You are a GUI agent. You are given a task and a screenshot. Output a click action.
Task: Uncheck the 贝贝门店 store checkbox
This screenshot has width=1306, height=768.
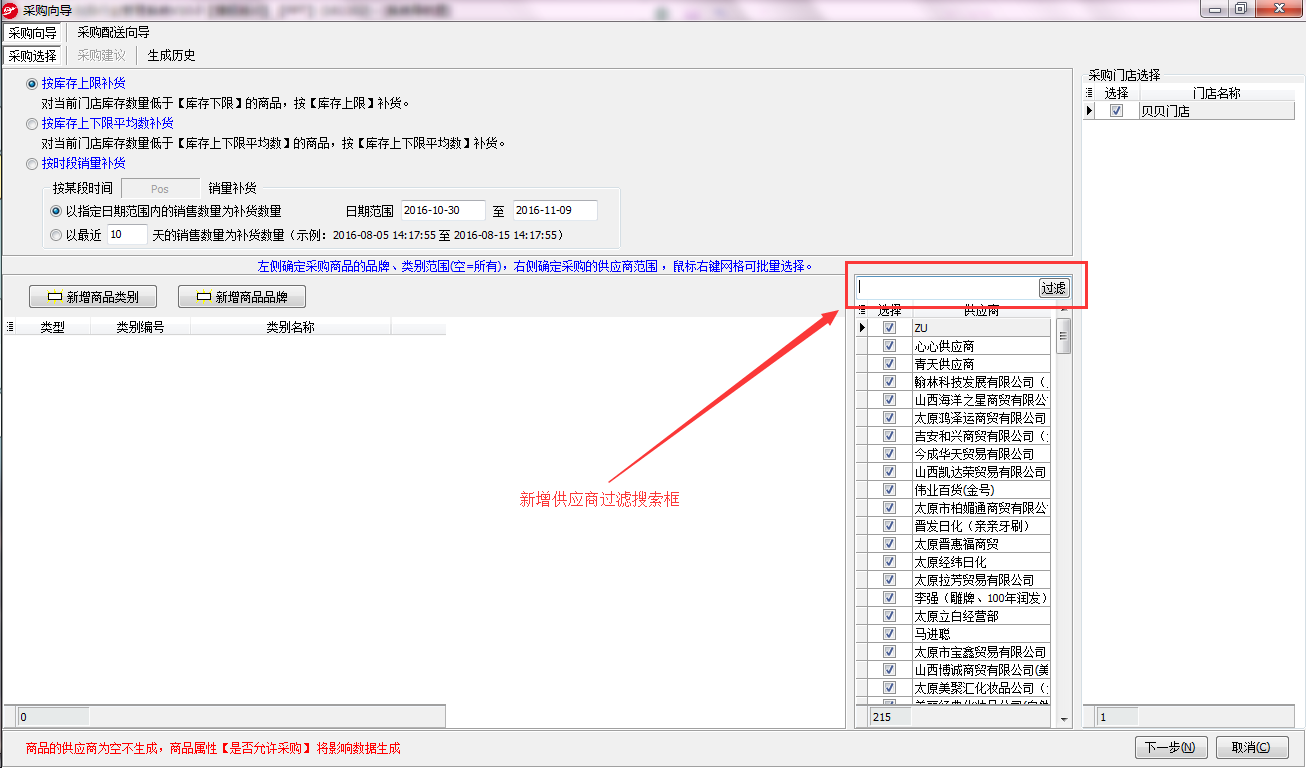(1117, 111)
